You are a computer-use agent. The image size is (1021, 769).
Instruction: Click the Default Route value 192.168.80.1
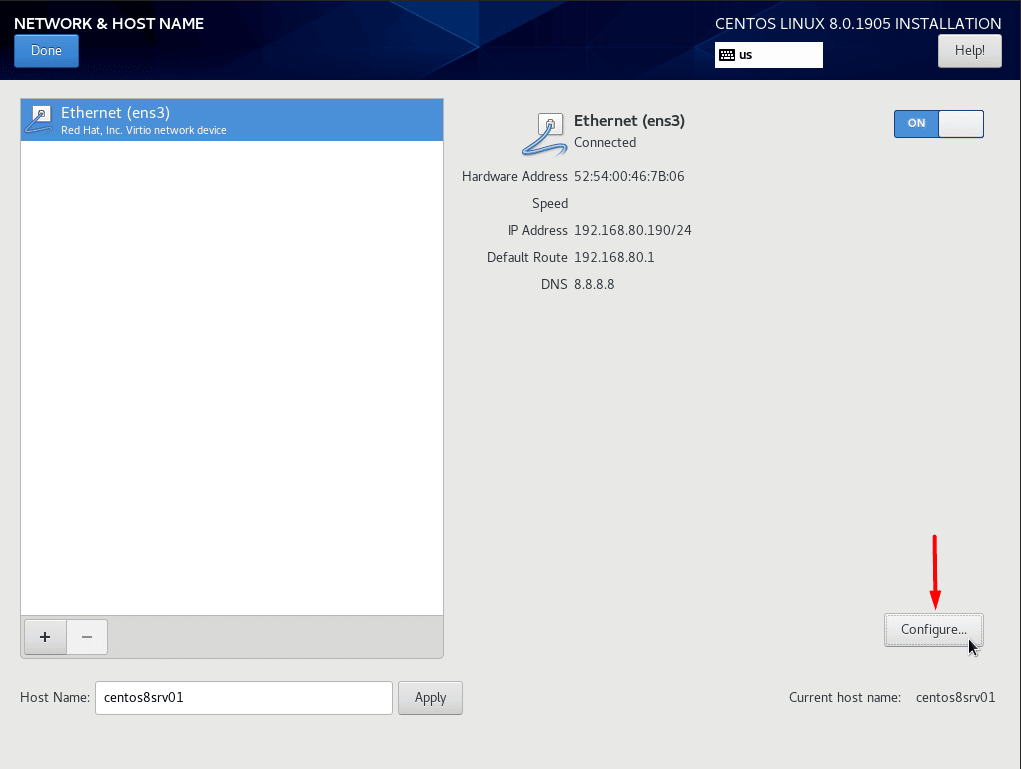pyautogui.click(x=614, y=258)
